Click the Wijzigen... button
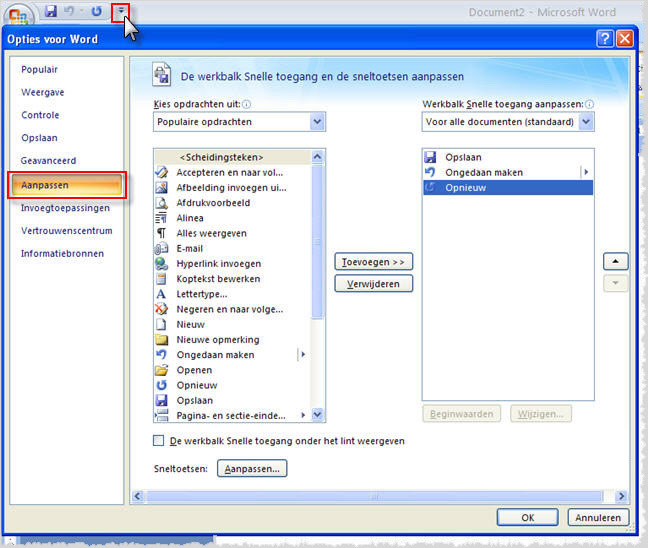This screenshot has width=648, height=548. [541, 414]
